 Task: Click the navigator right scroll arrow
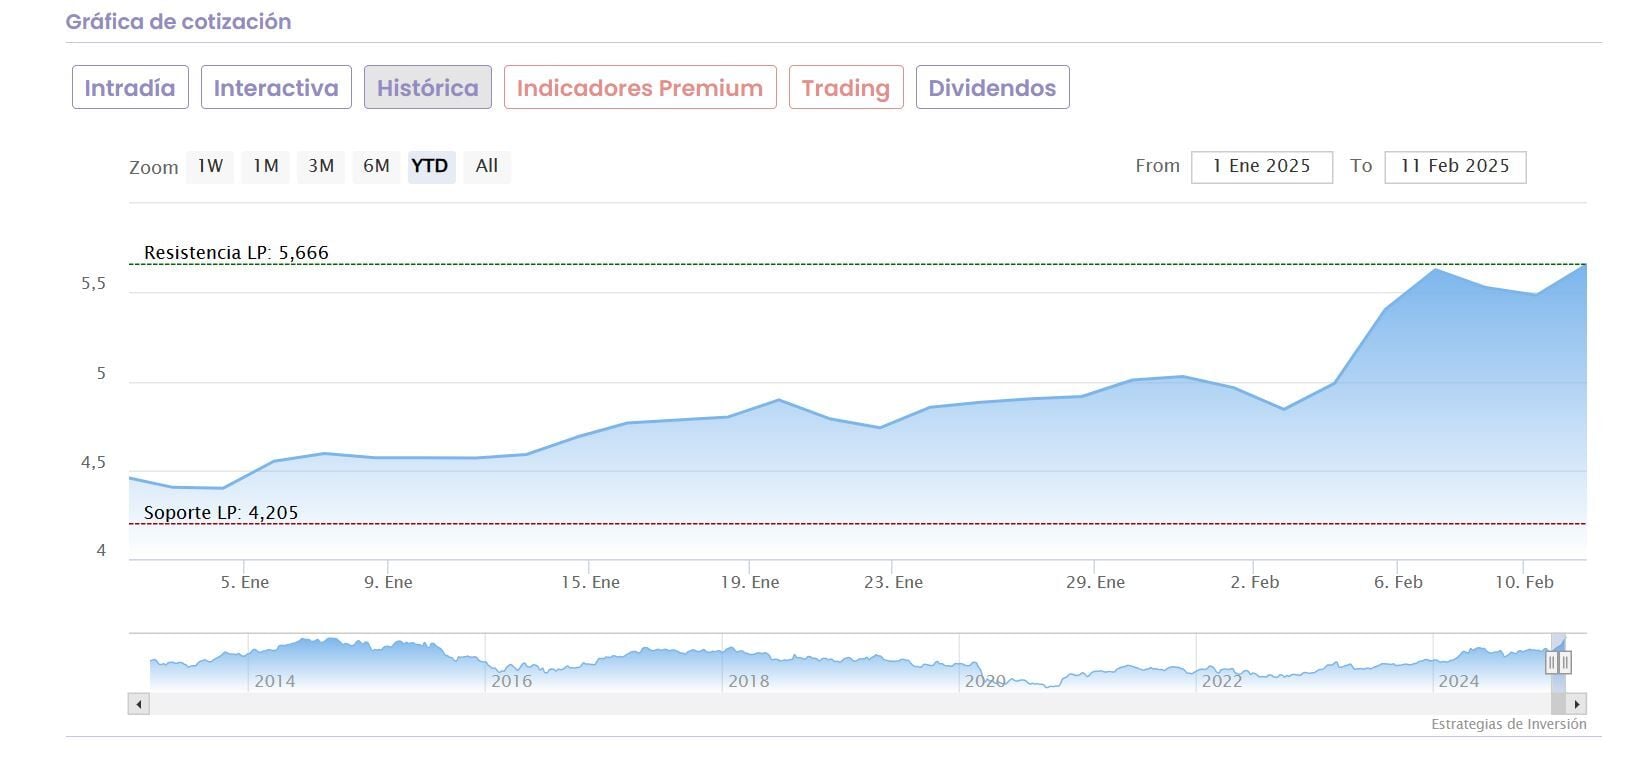click(1577, 704)
